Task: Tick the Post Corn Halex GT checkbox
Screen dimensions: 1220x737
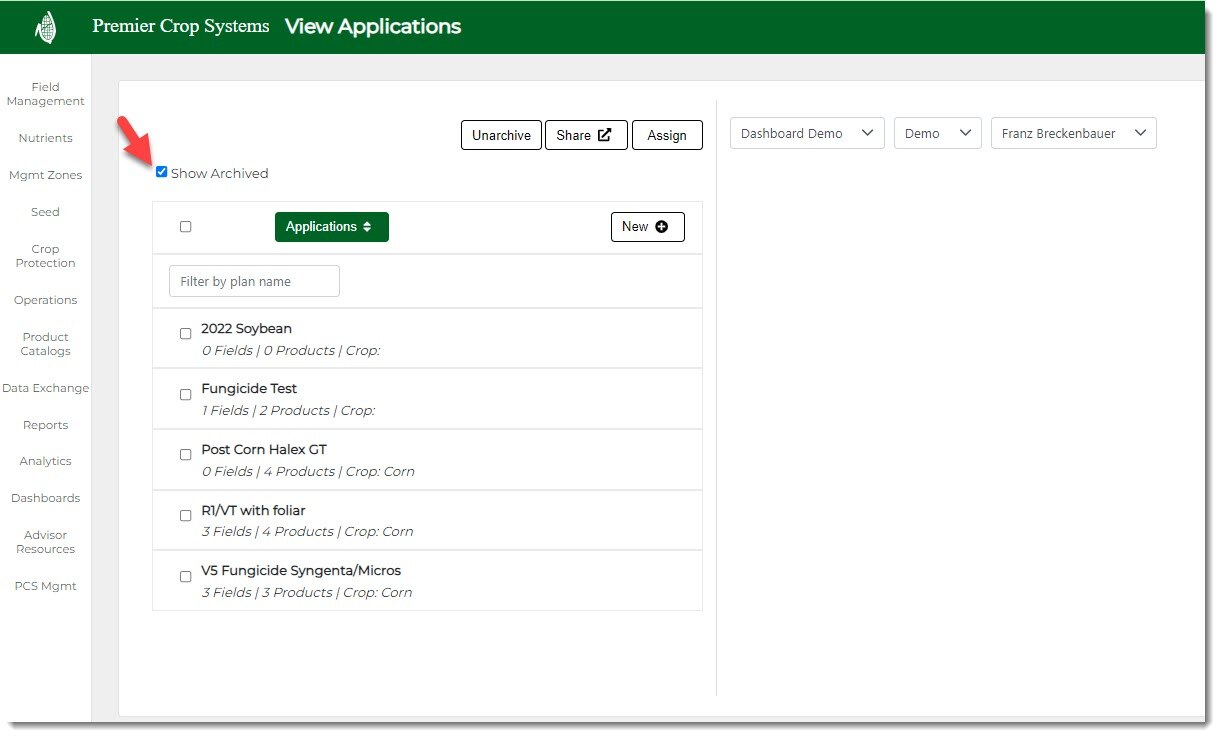Action: (185, 455)
